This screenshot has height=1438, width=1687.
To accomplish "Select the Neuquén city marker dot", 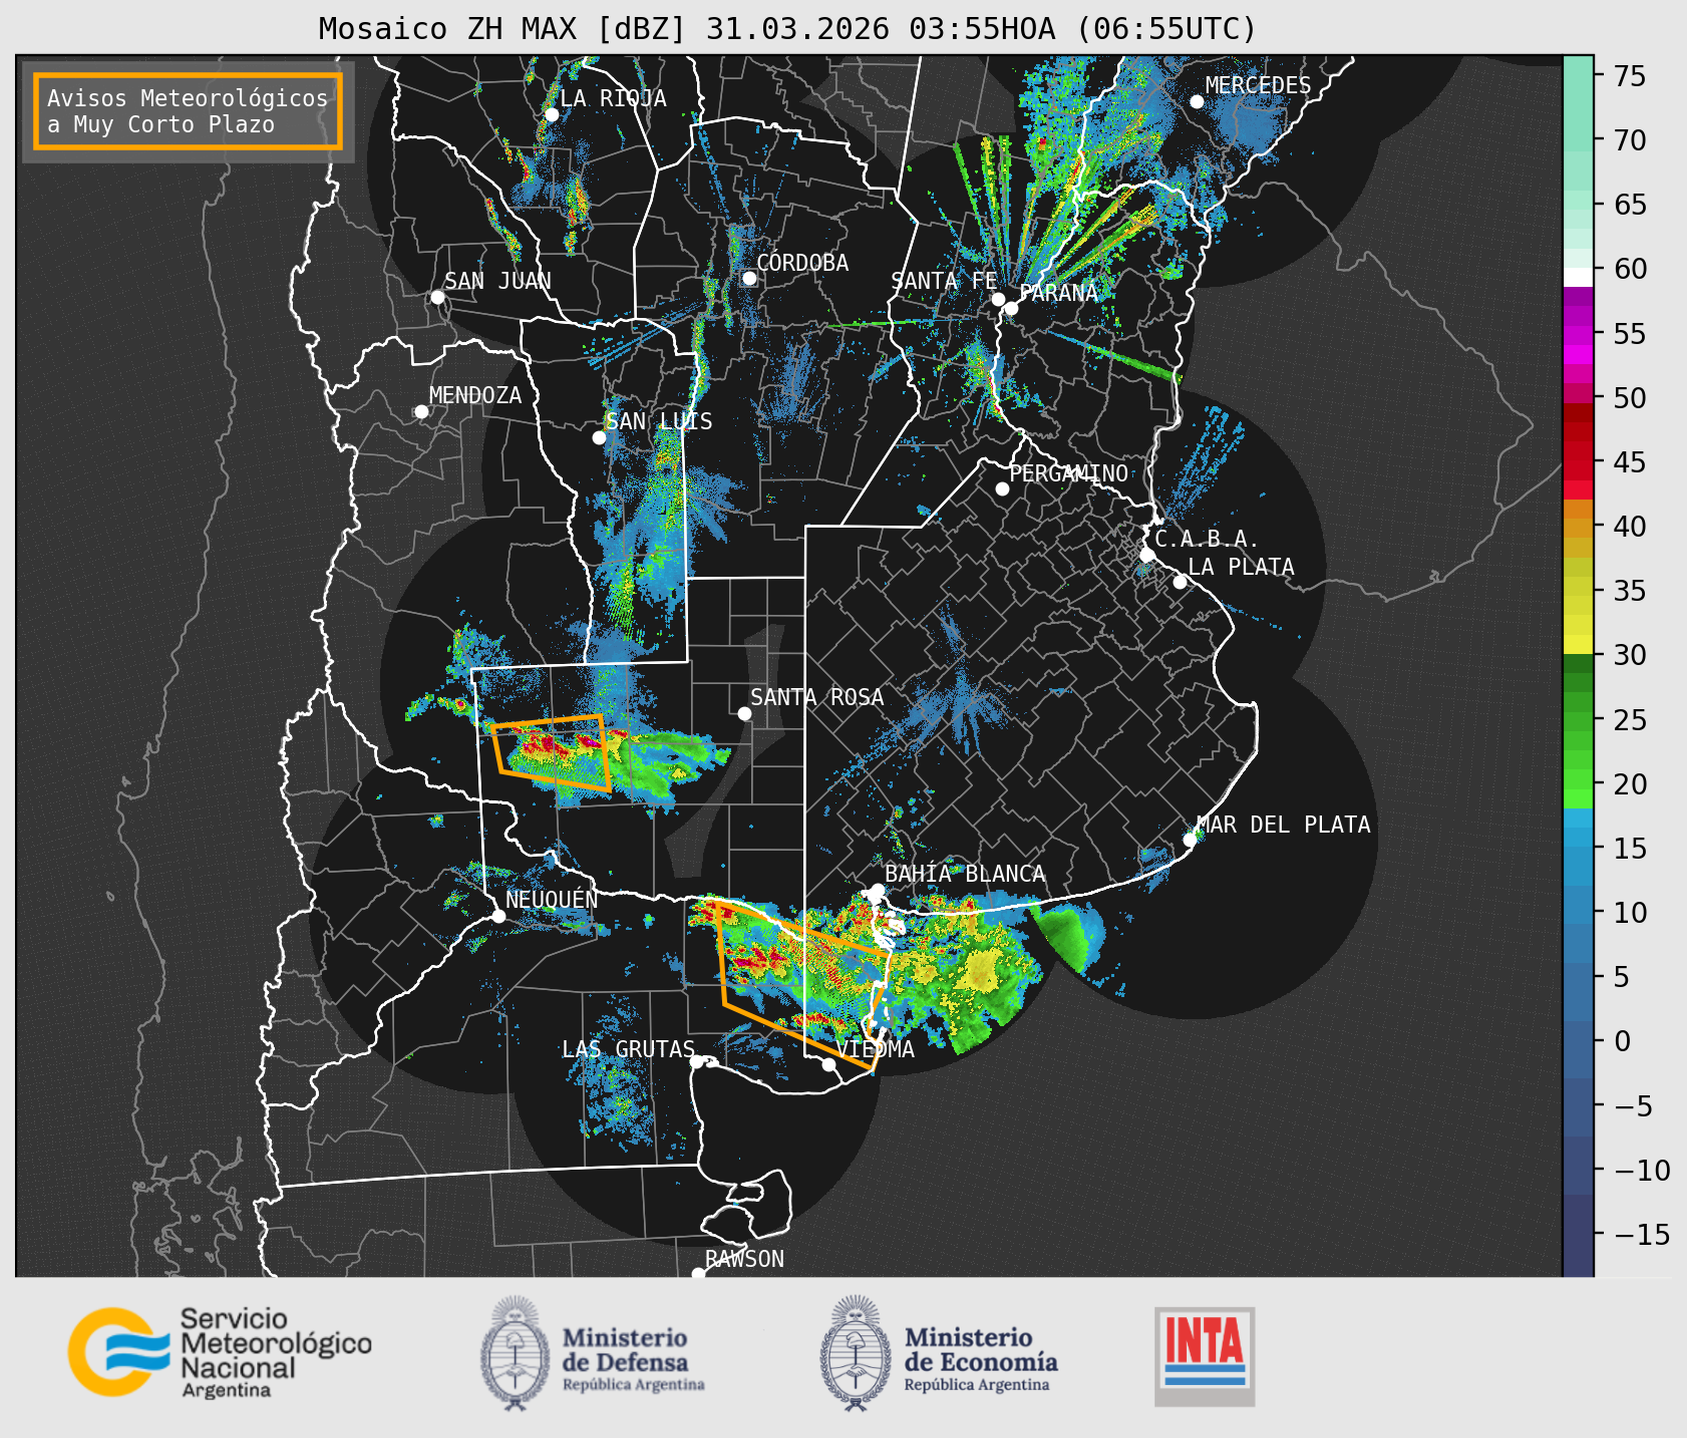I will [x=498, y=915].
